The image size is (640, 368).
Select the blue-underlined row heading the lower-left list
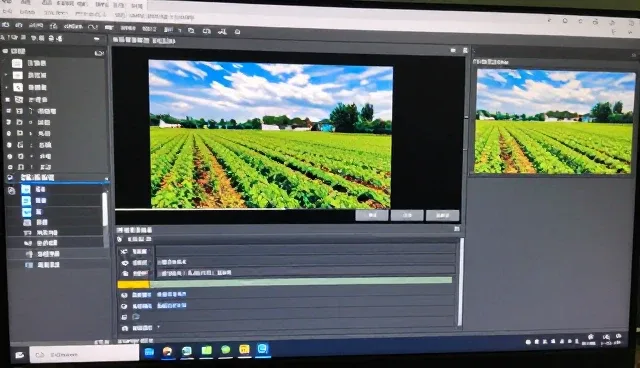tap(57, 177)
